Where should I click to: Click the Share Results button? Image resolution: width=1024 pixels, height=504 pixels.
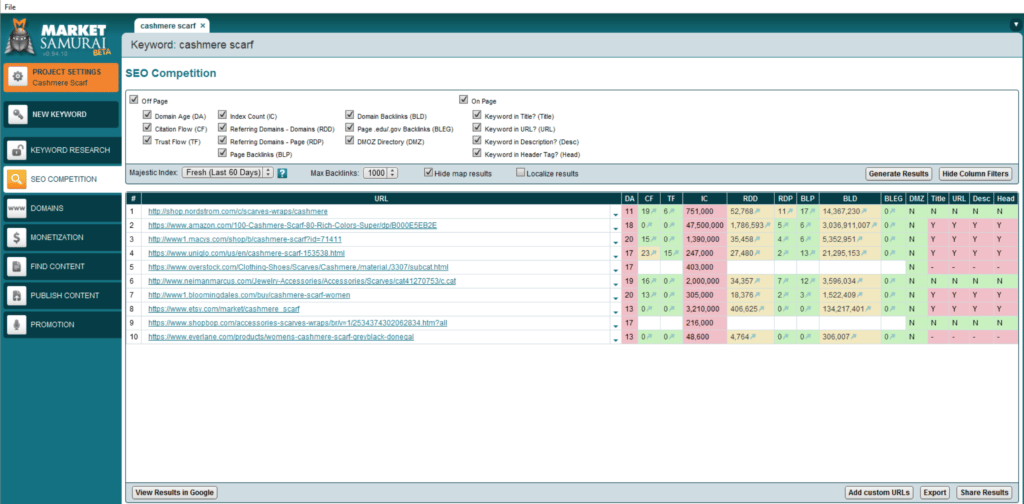[984, 492]
